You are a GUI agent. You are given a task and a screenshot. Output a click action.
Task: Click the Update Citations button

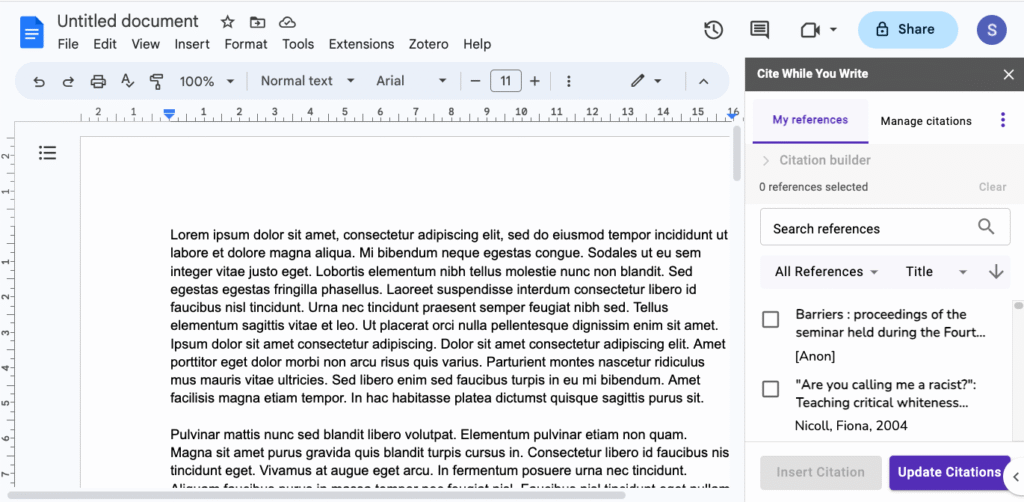(x=948, y=472)
